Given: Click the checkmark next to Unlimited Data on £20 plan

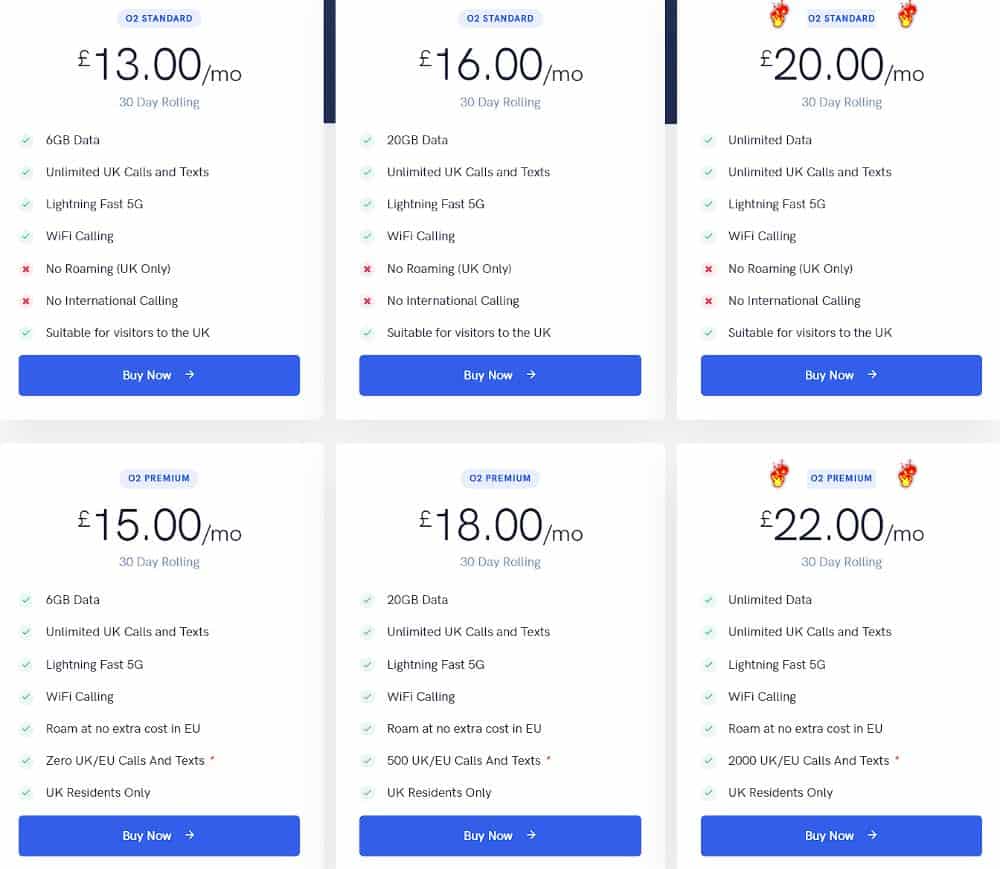Looking at the screenshot, I should pyautogui.click(x=708, y=140).
